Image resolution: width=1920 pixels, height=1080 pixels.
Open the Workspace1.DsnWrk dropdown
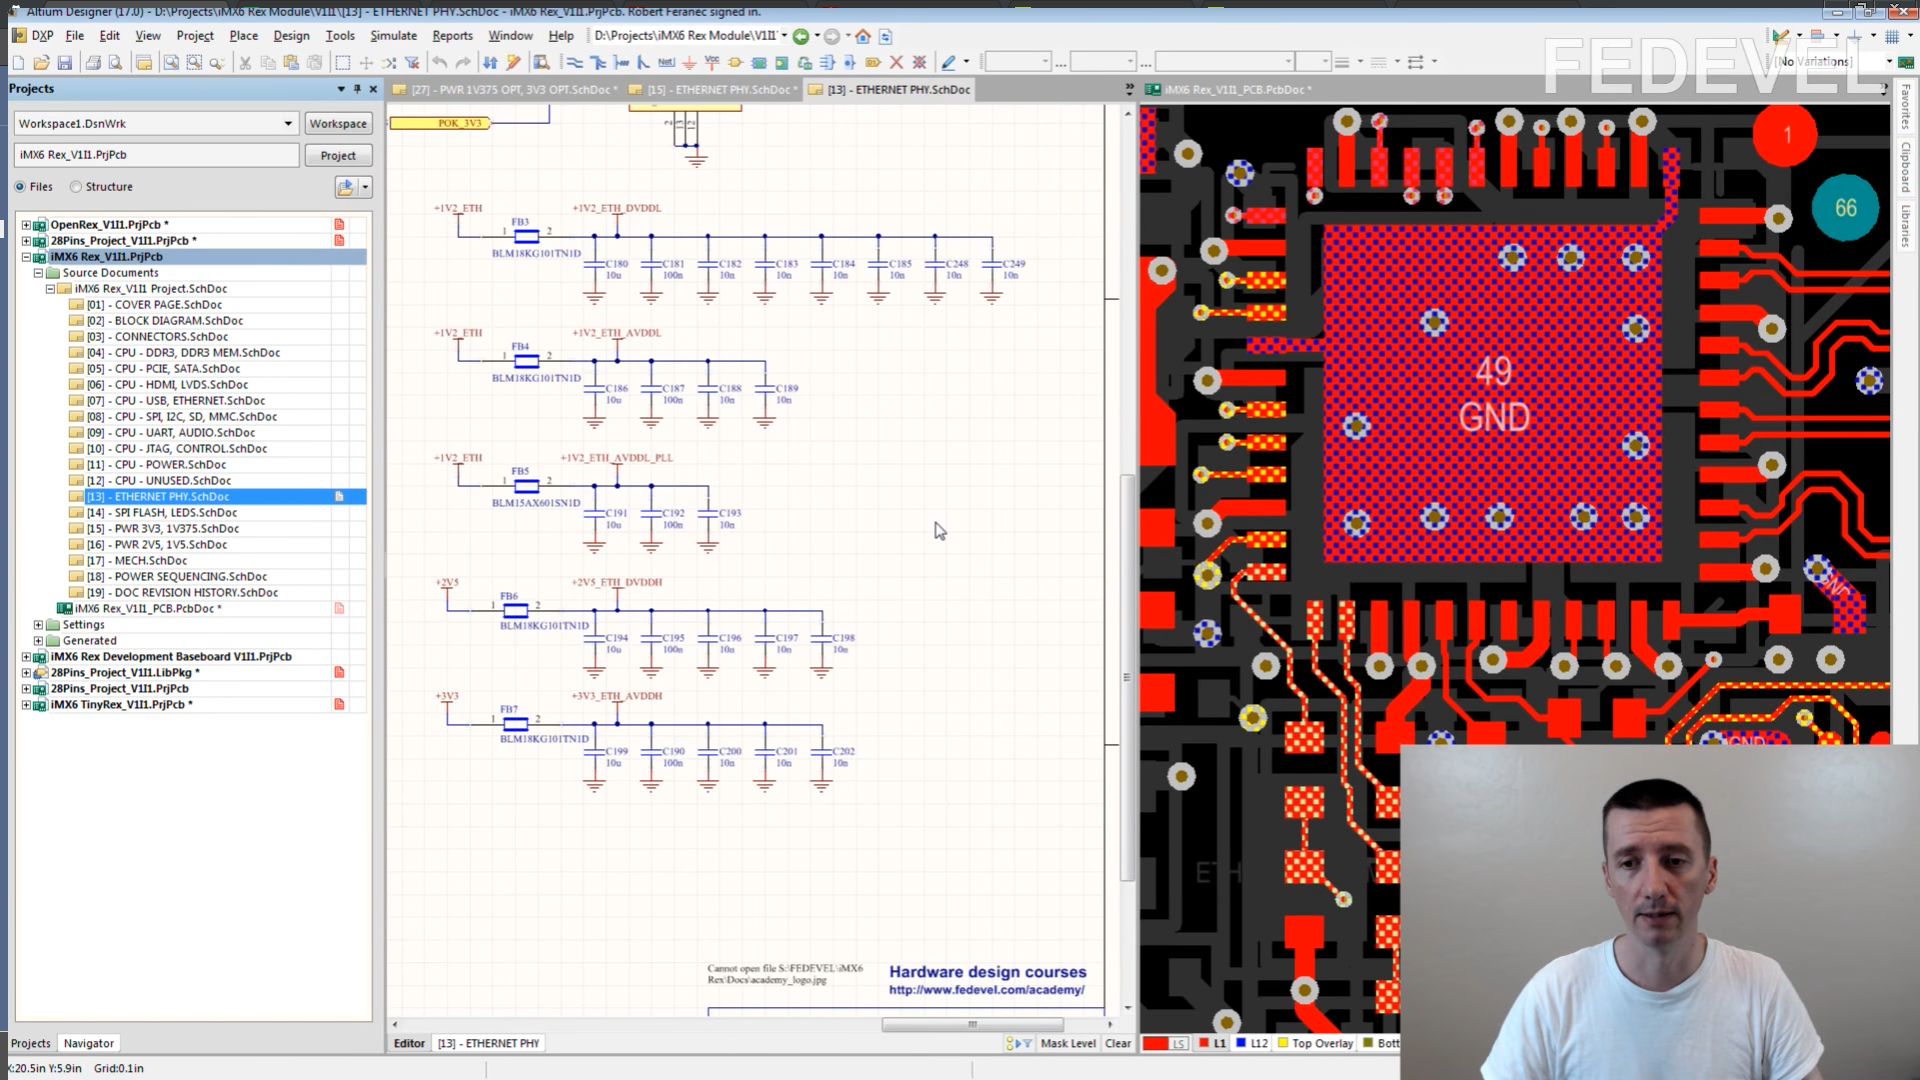coord(288,124)
